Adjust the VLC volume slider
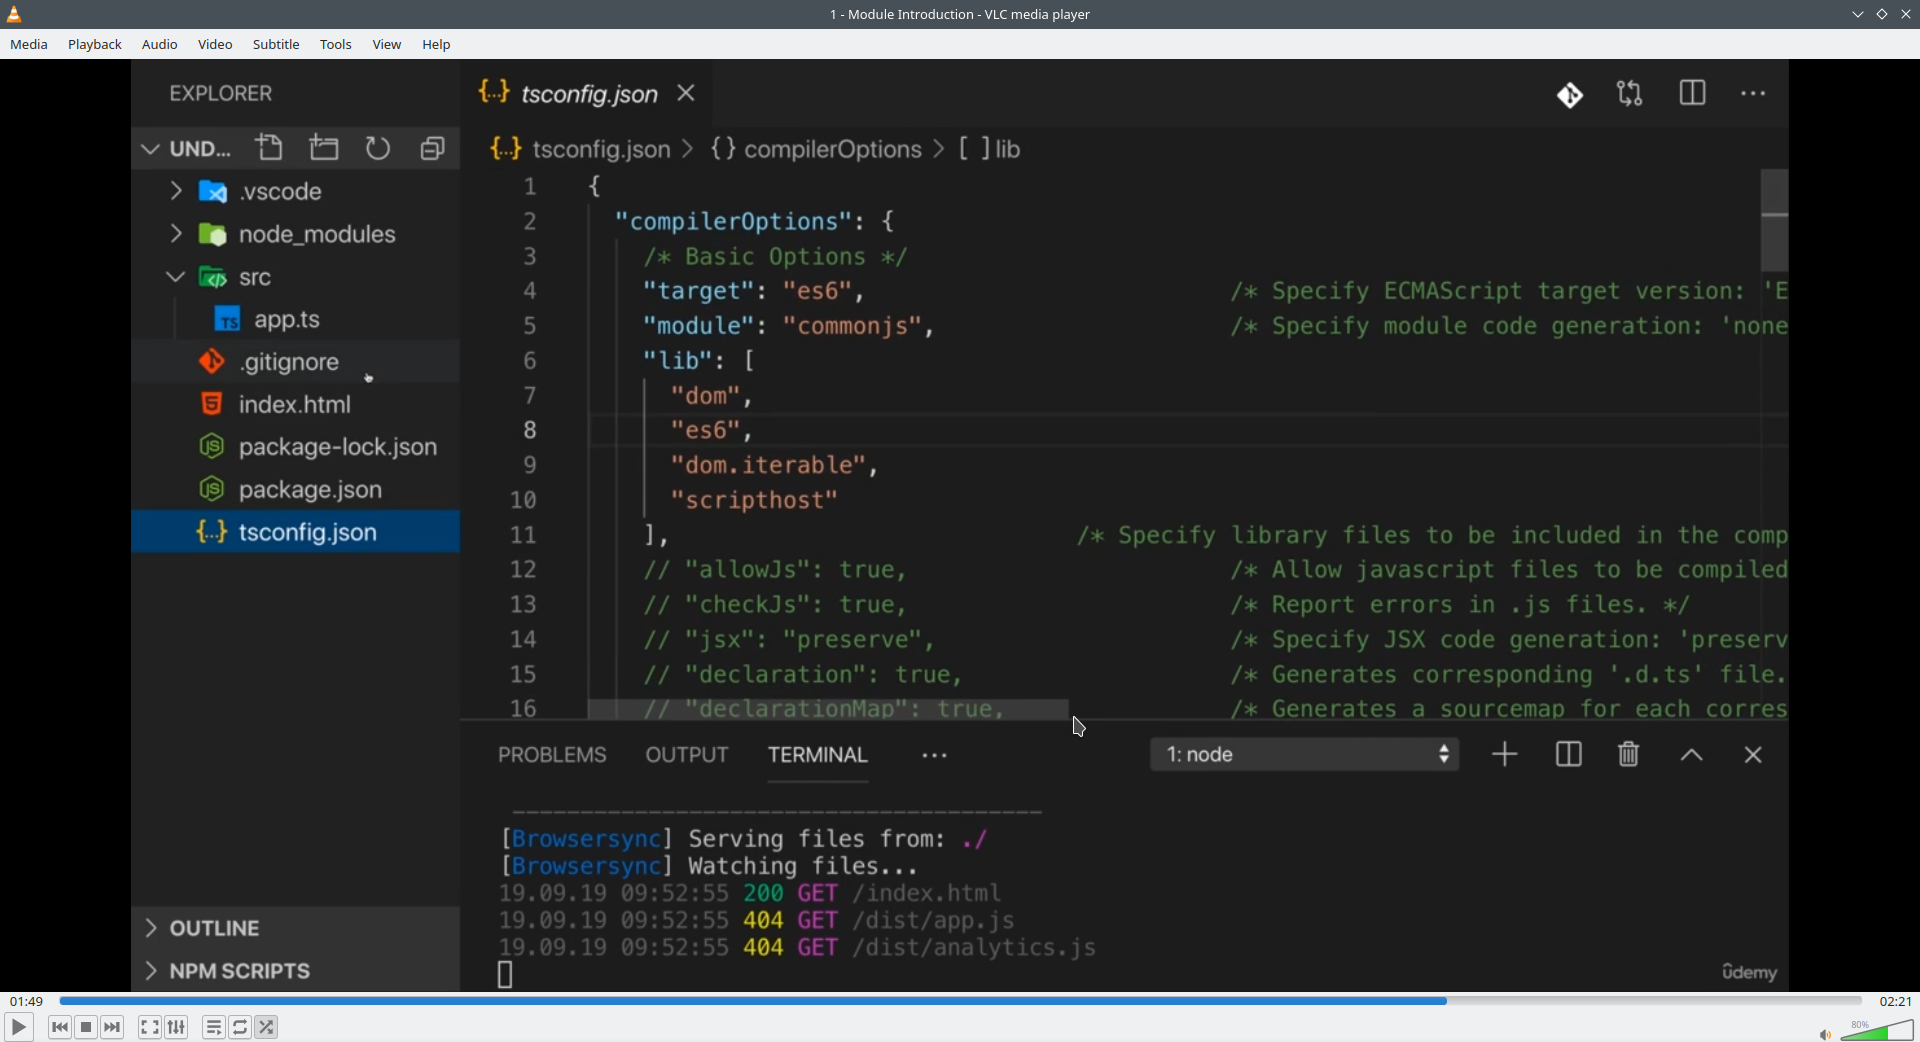The width and height of the screenshot is (1920, 1042). (1877, 1030)
